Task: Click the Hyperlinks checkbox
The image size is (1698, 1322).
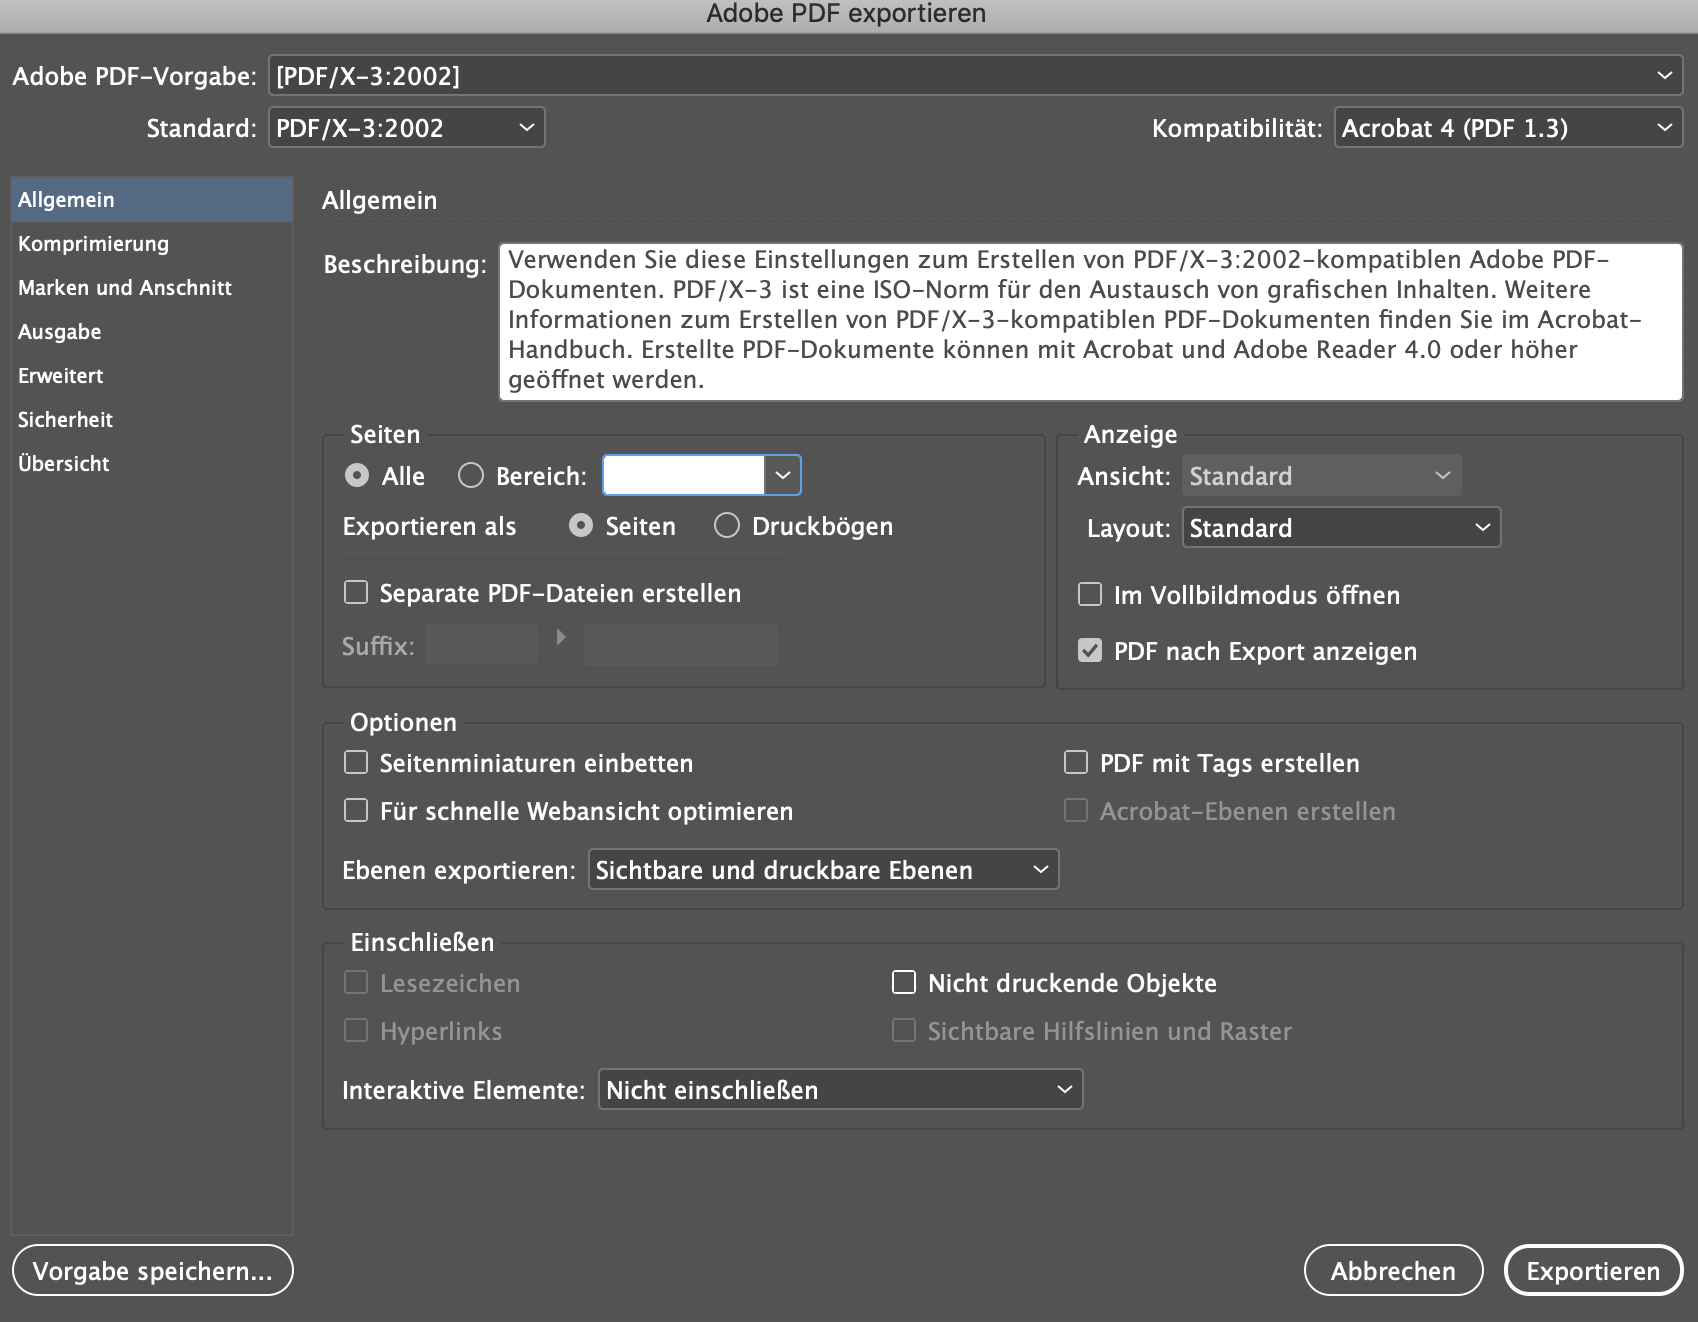Action: (356, 1031)
